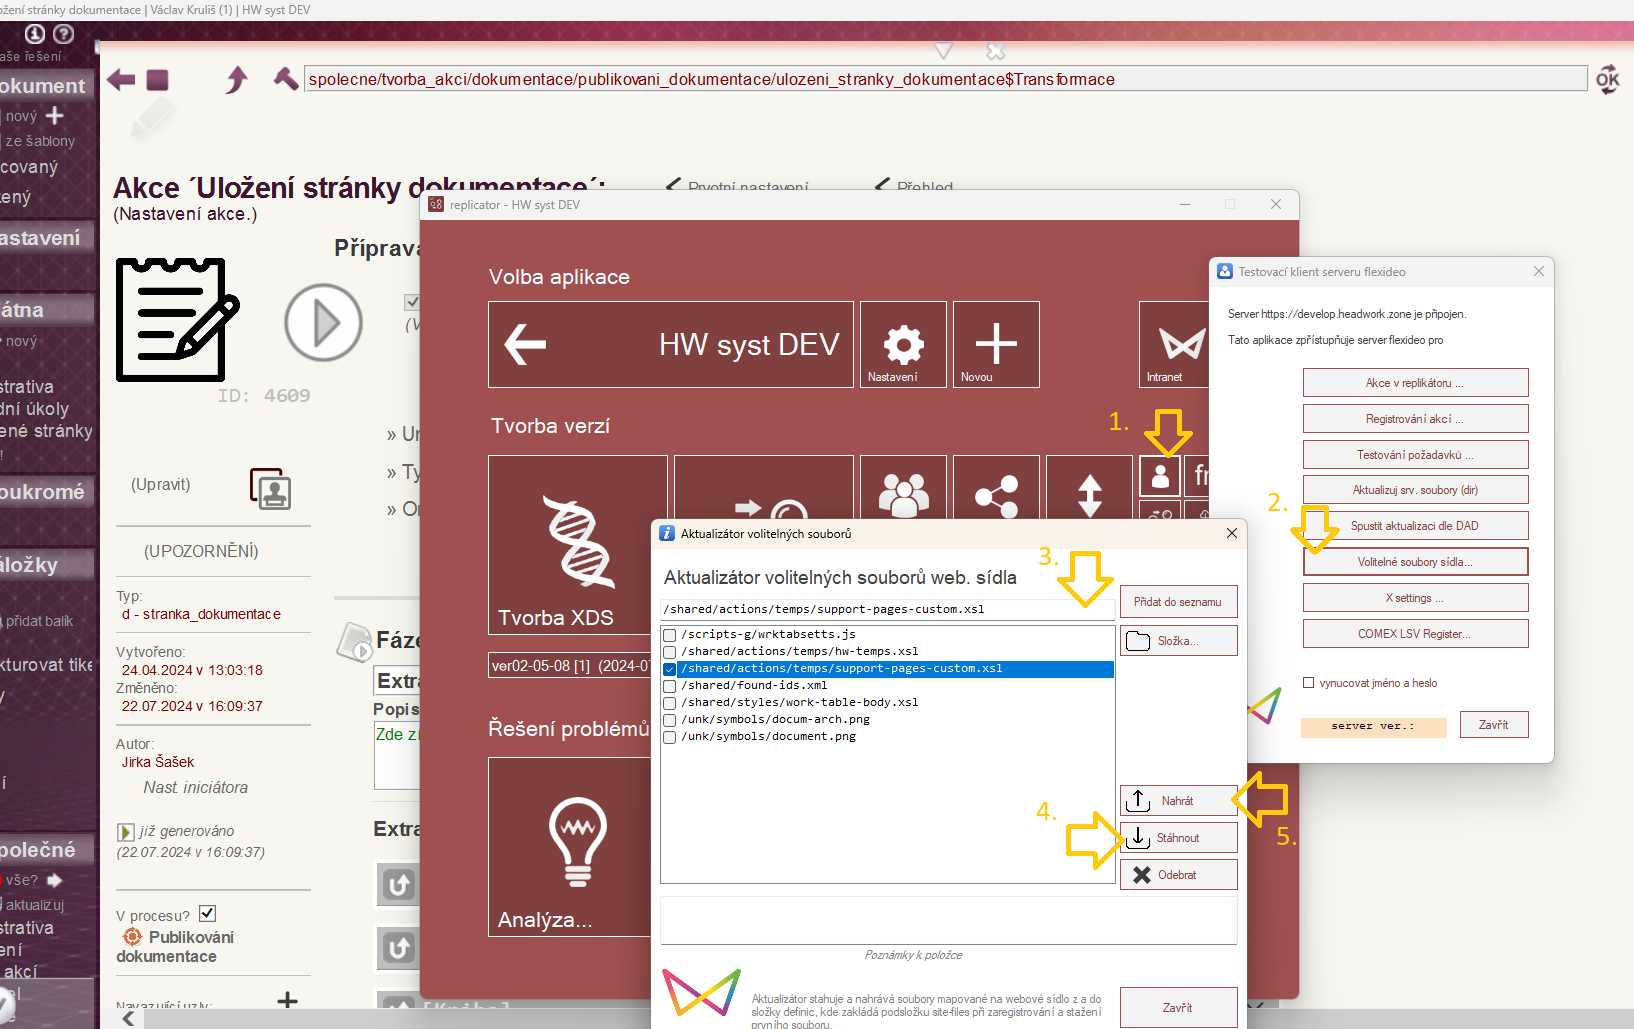Expand the Nastavení sidebar section
The height and width of the screenshot is (1029, 1634).
click(x=42, y=238)
